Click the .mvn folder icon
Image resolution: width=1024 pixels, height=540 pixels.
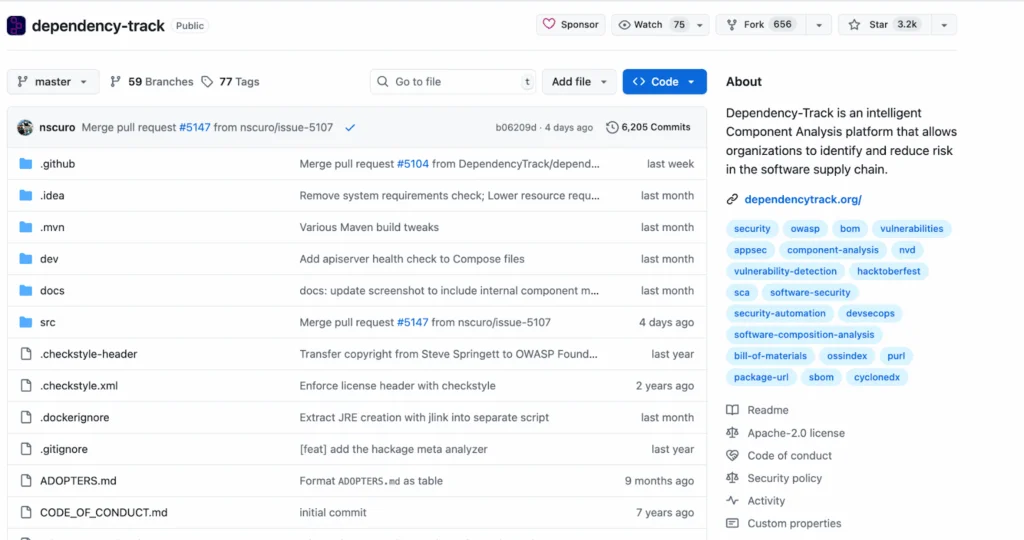point(25,227)
